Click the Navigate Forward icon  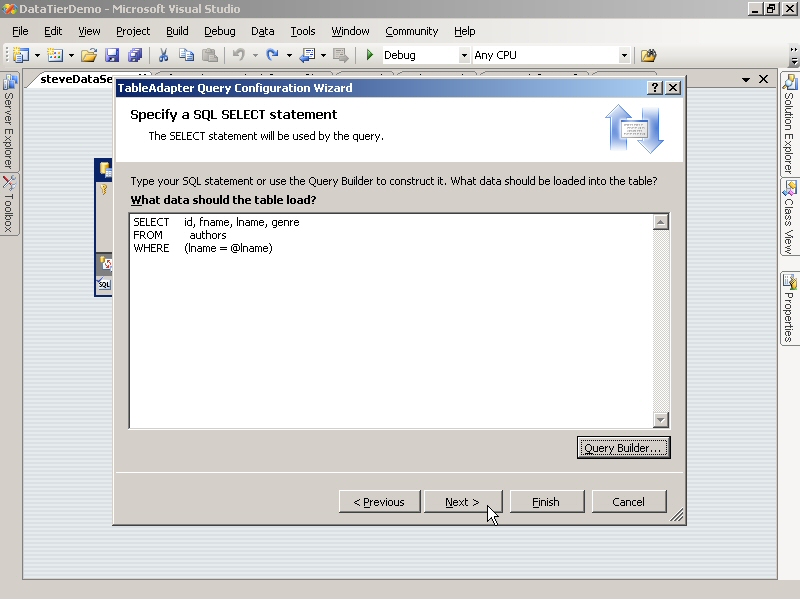[340, 55]
